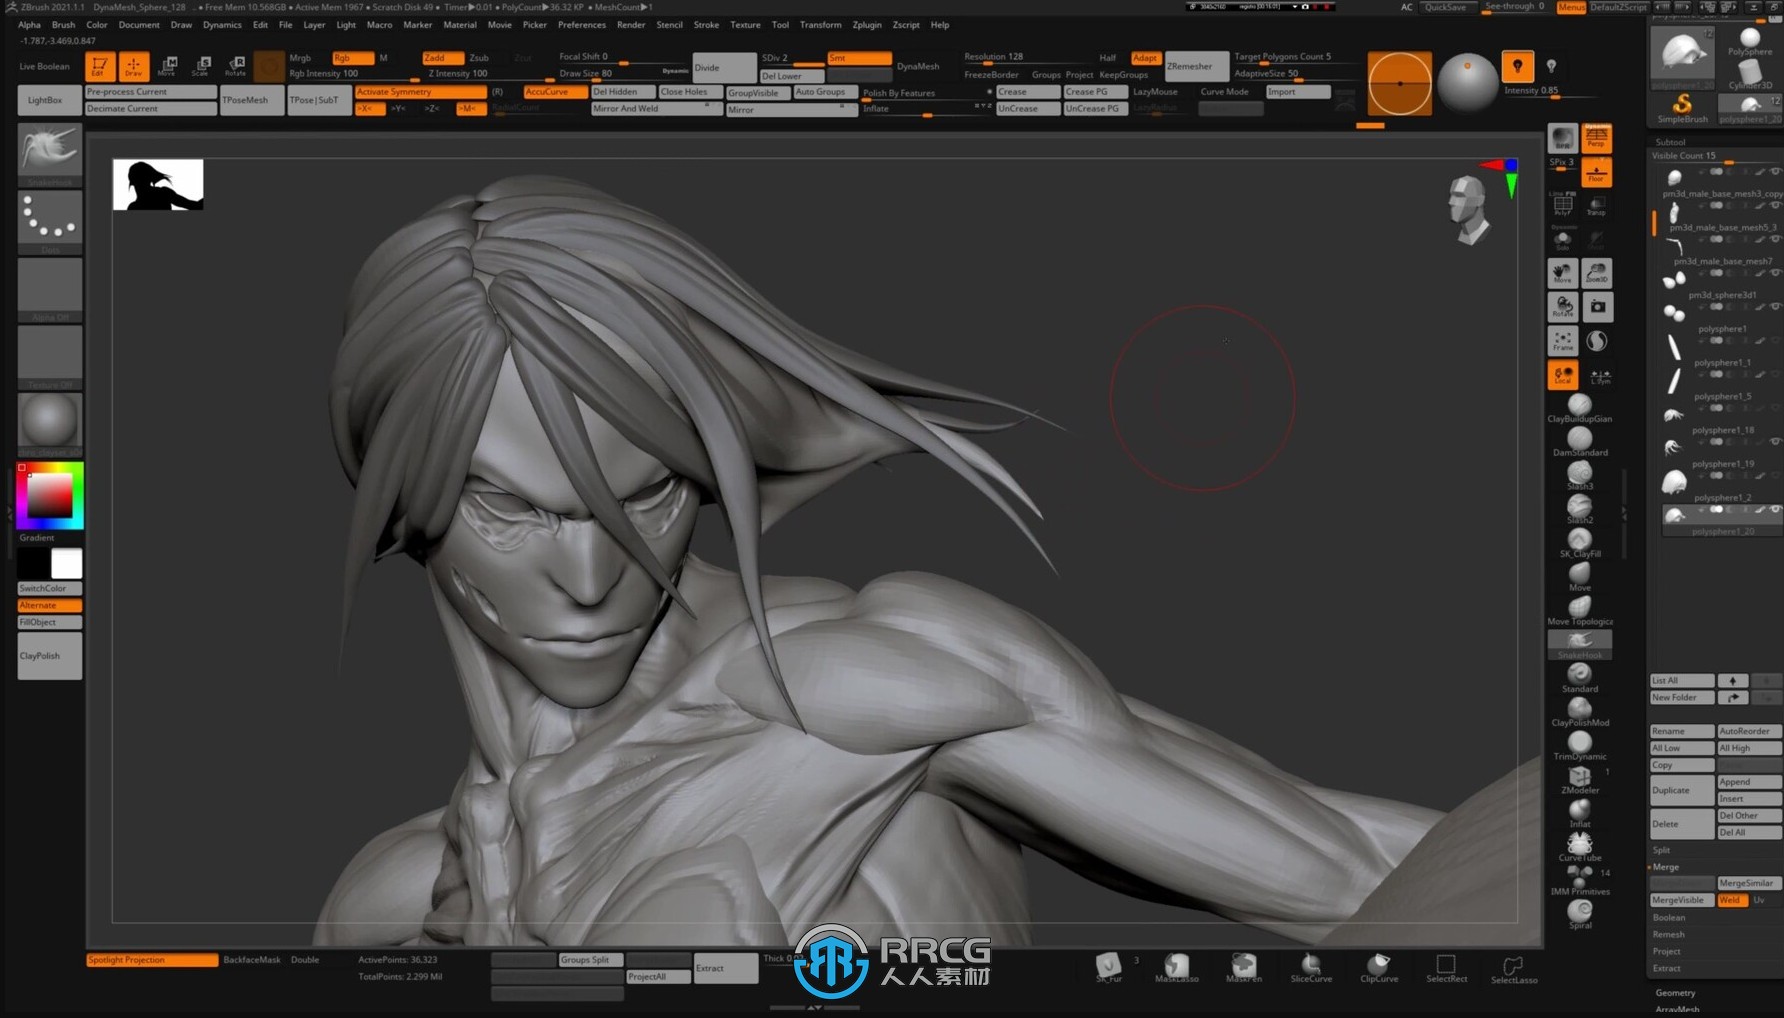1784x1018 pixels.
Task: Click the BPR render icon
Action: coord(1562,138)
